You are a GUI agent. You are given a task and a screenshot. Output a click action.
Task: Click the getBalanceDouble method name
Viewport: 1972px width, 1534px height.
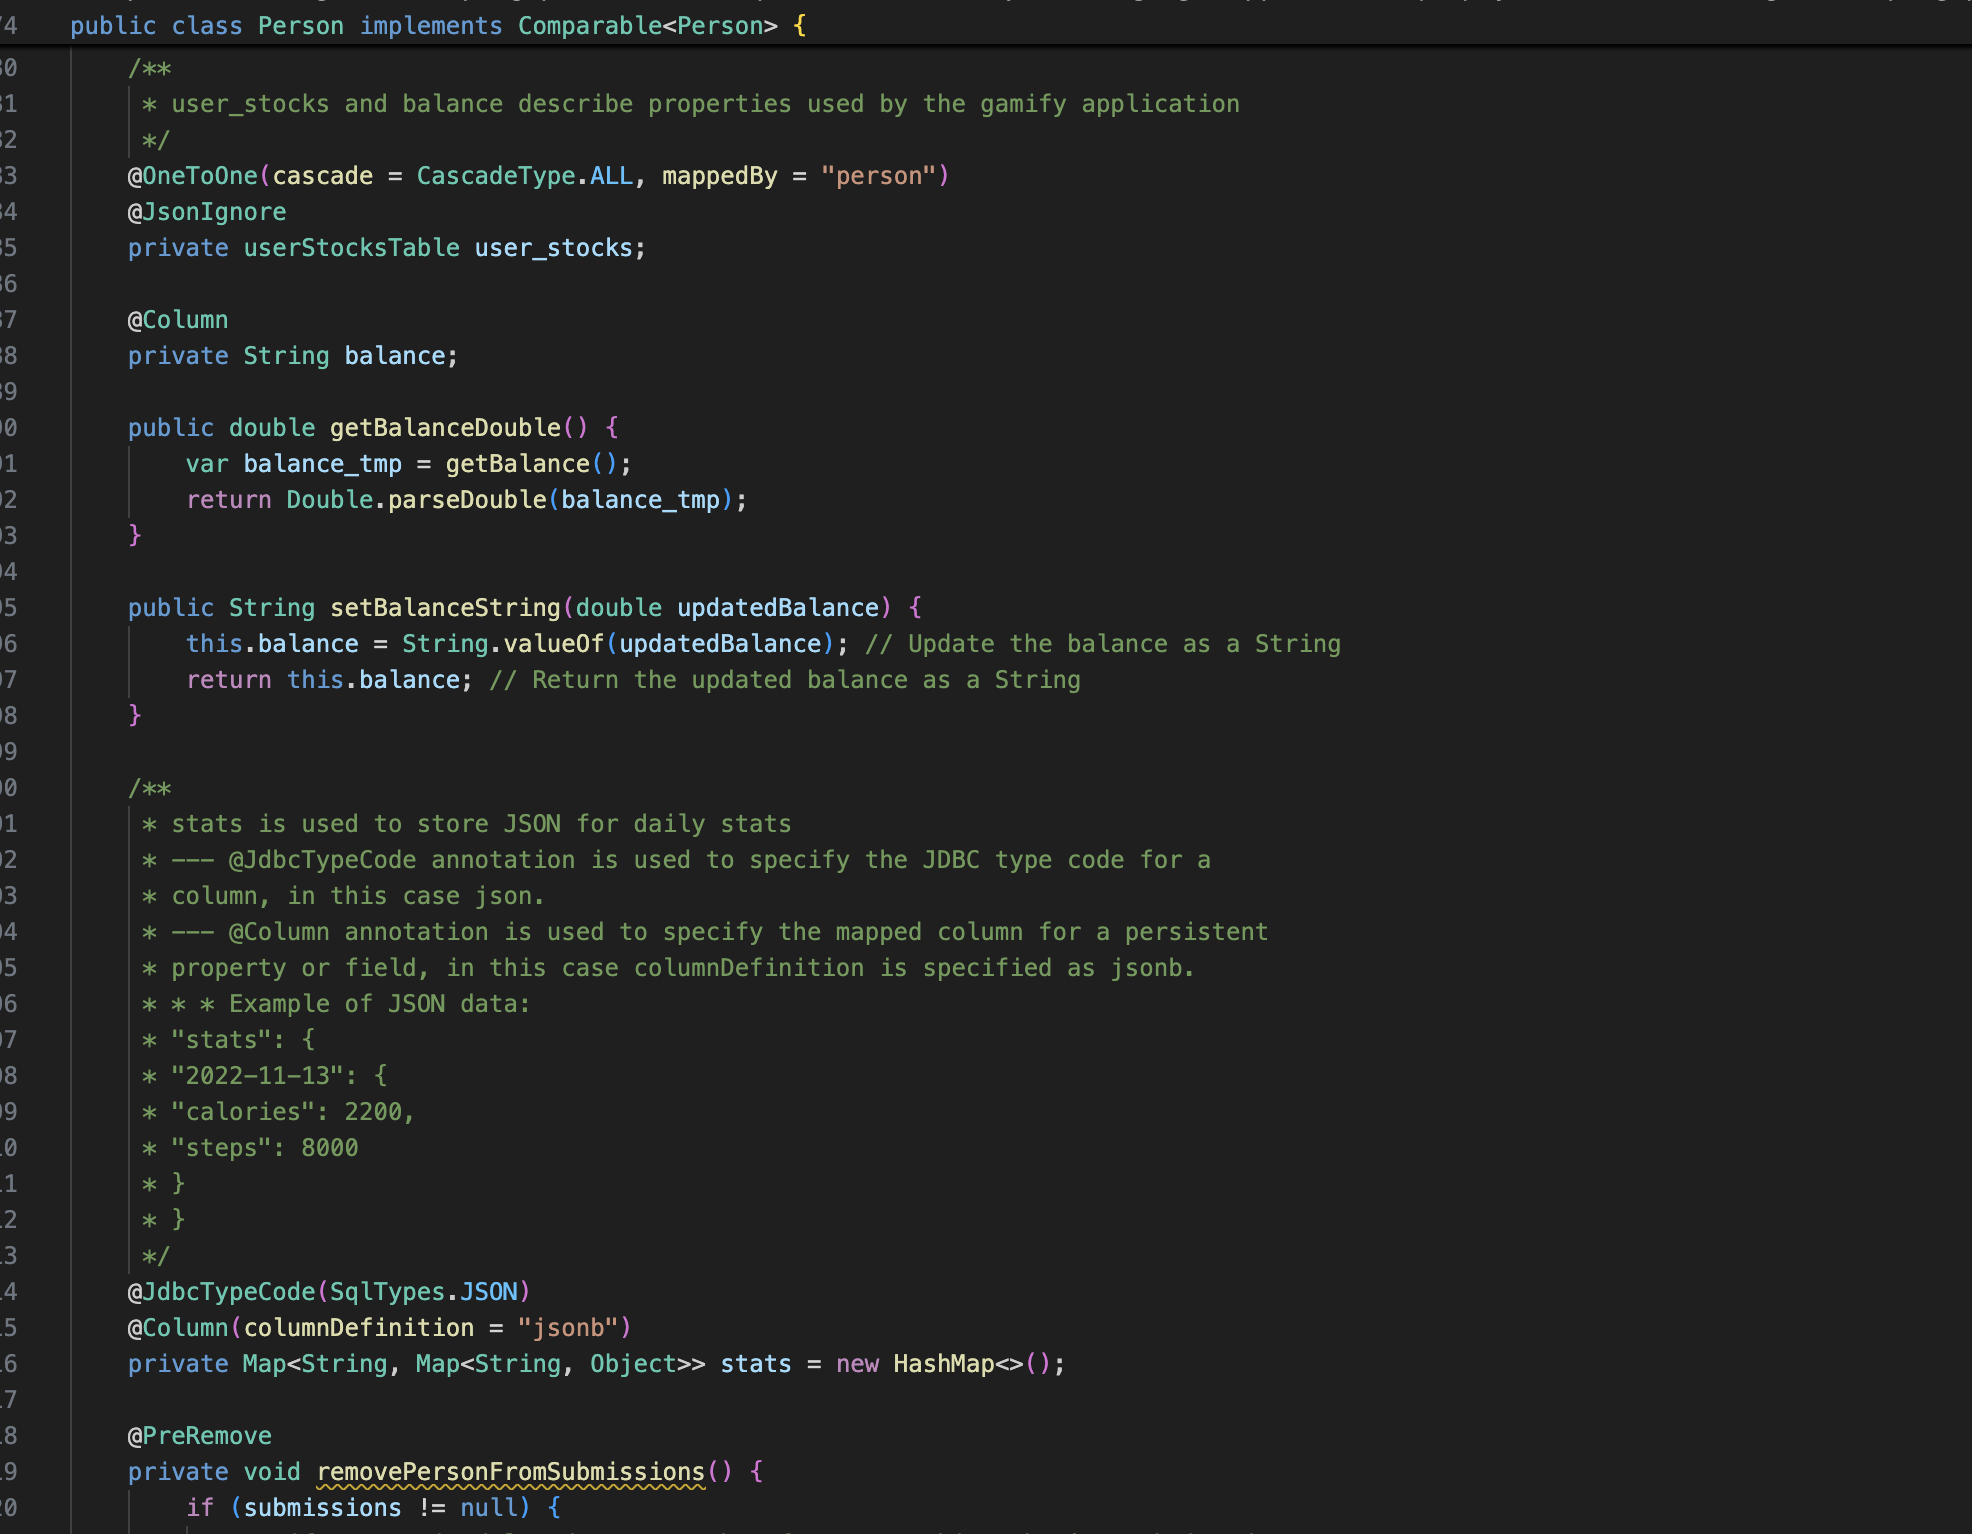pyautogui.click(x=445, y=428)
